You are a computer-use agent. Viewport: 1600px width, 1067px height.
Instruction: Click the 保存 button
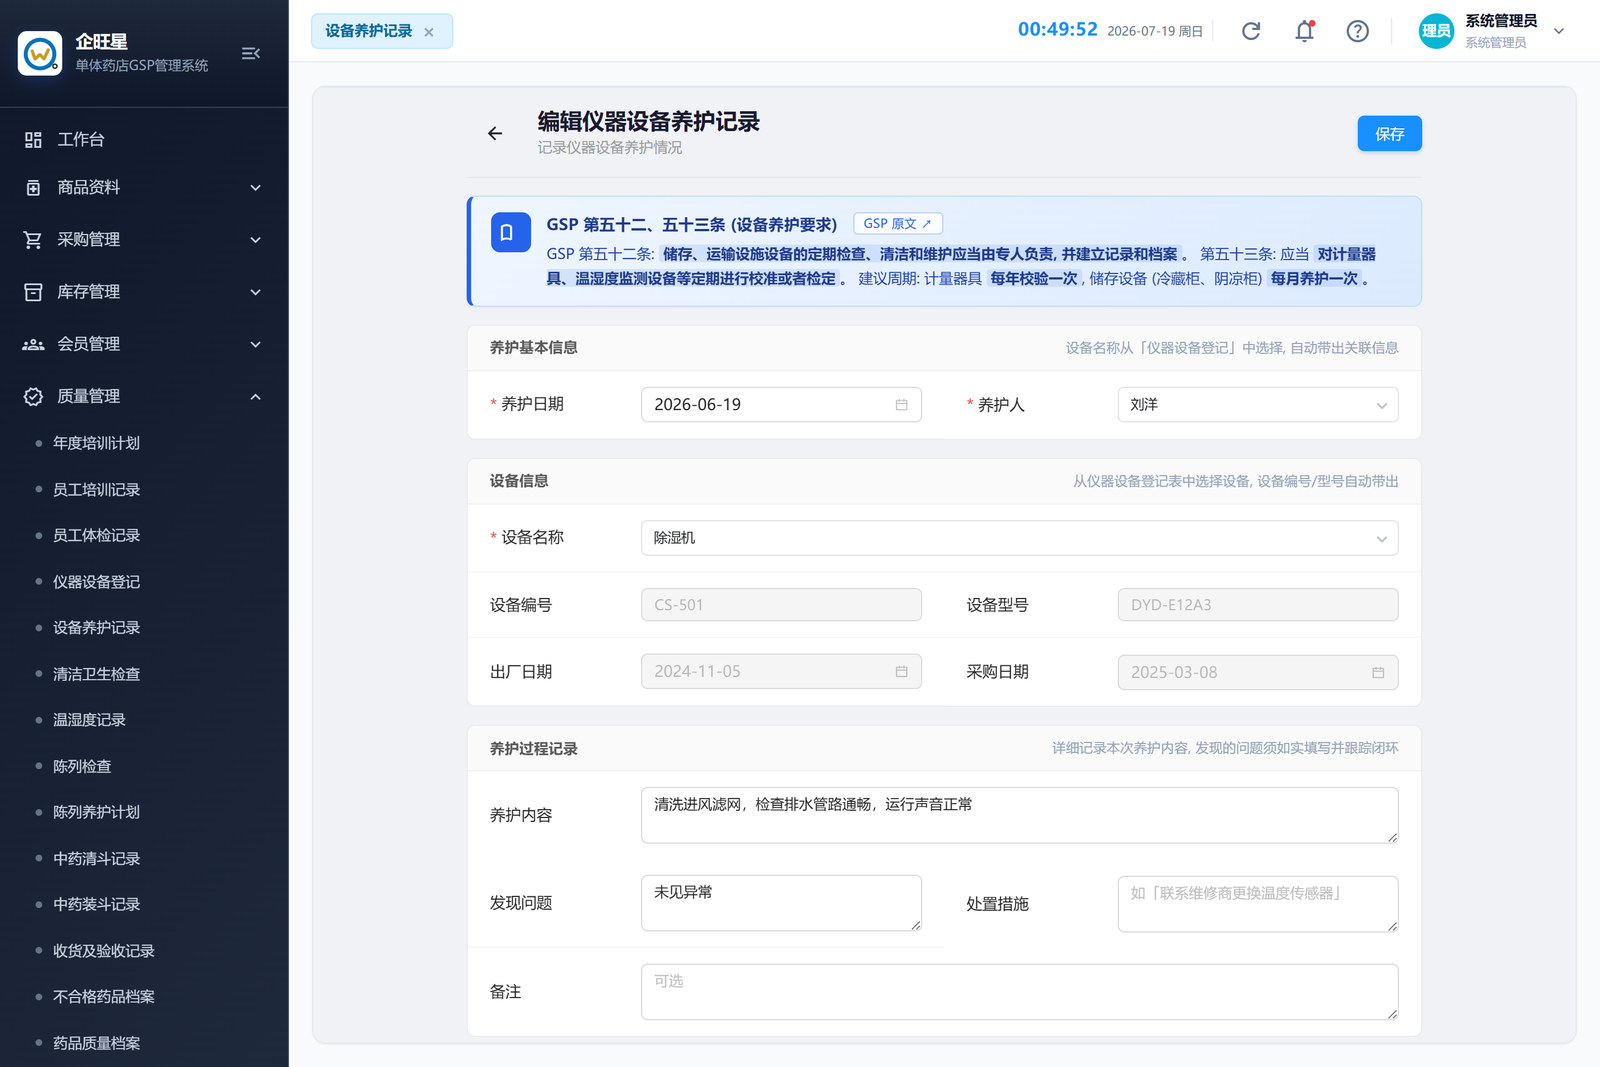click(1389, 134)
